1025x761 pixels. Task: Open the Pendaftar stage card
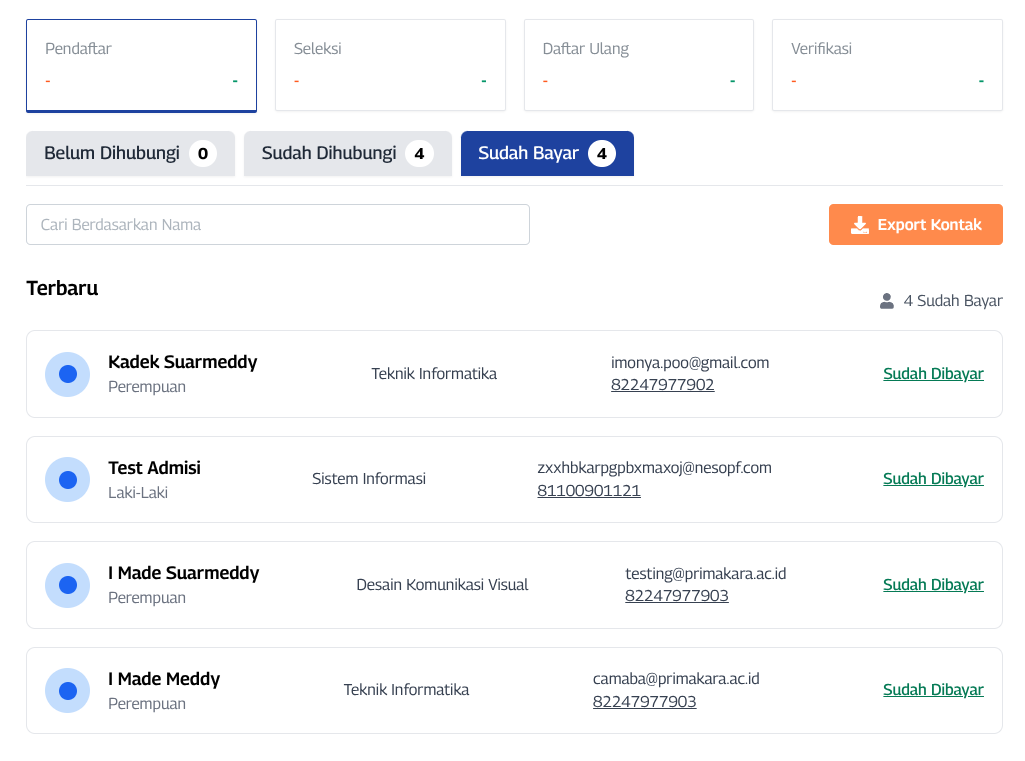click(x=141, y=65)
